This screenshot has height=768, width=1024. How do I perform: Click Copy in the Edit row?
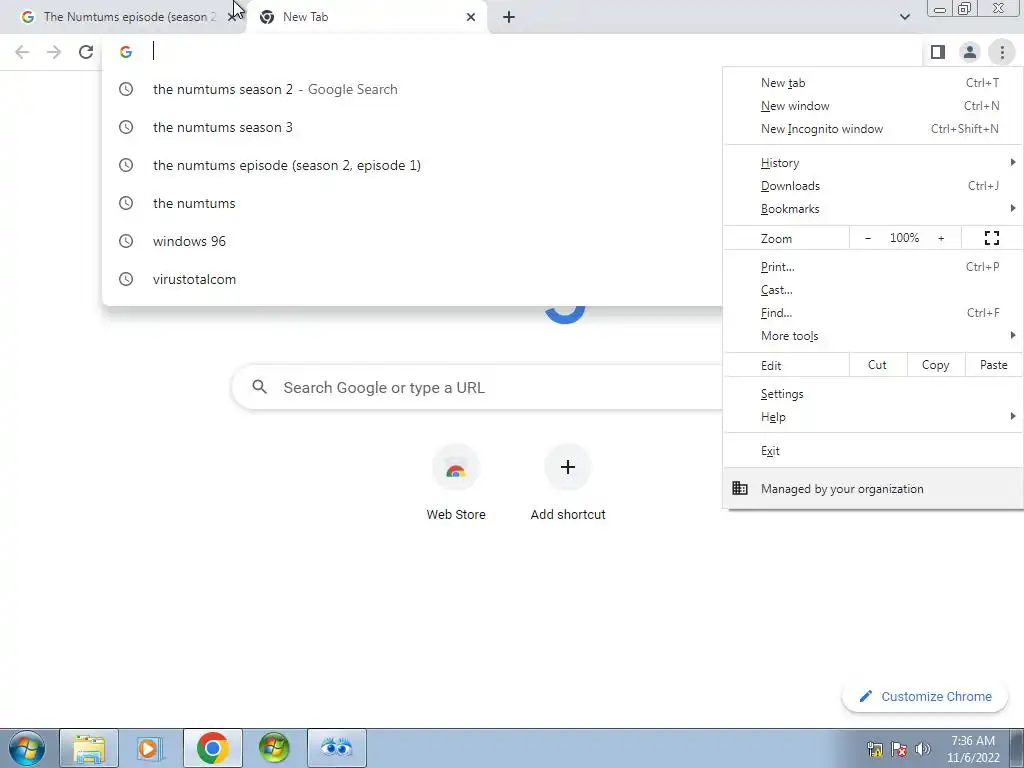tap(935, 365)
